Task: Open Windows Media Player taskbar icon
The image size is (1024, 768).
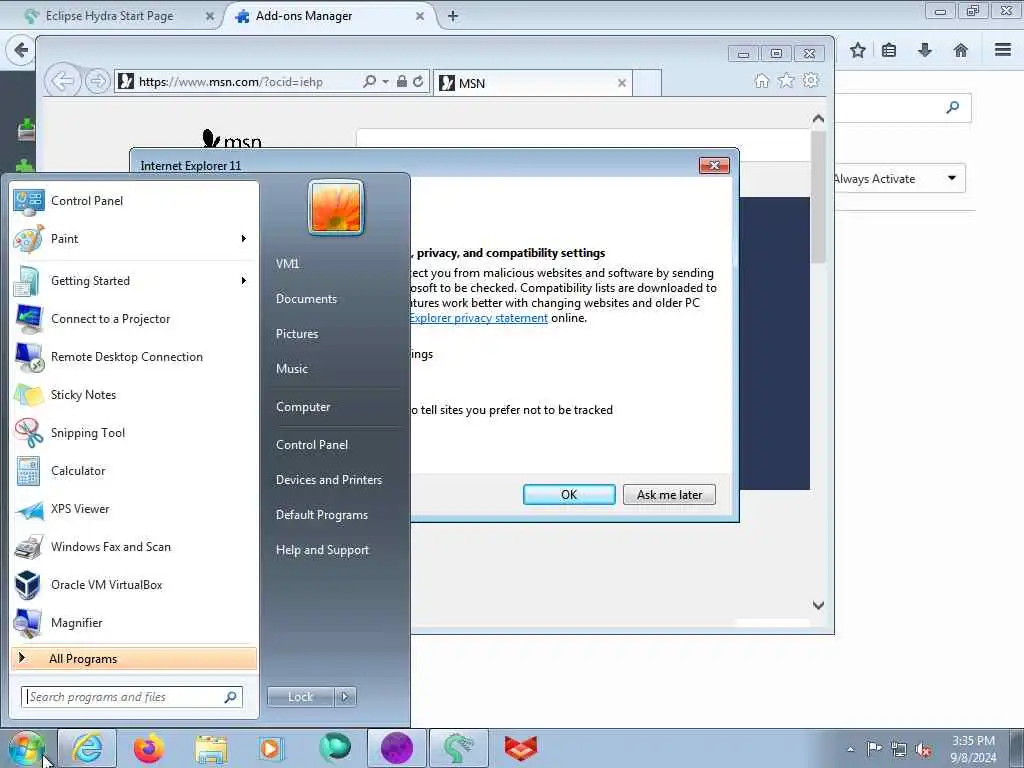Action: tap(271, 748)
